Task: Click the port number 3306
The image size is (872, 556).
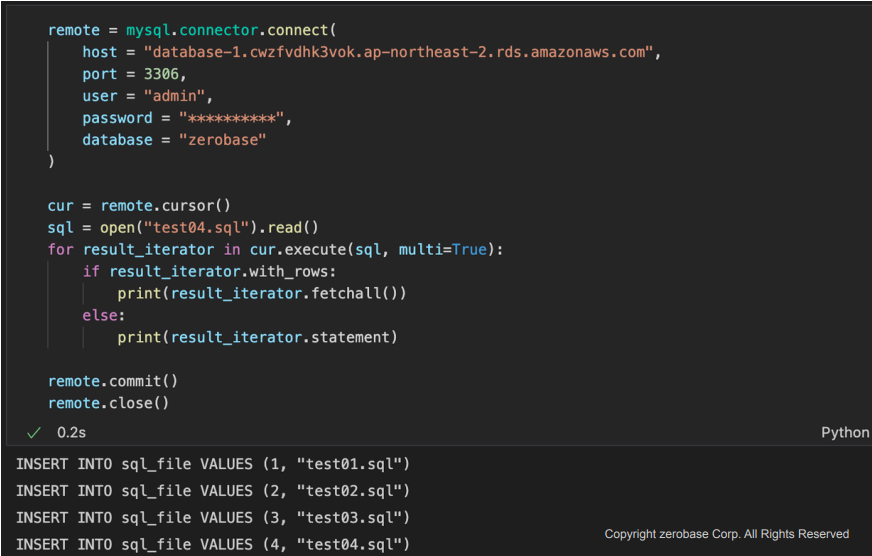Action: point(161,74)
